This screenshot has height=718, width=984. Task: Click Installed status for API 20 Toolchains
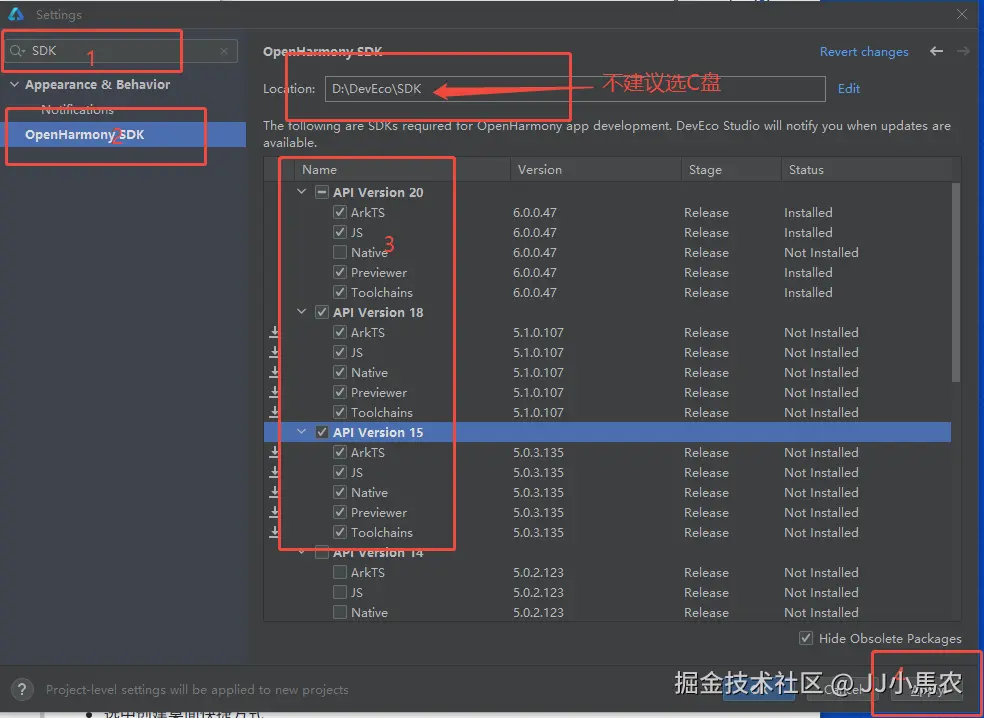pos(808,292)
